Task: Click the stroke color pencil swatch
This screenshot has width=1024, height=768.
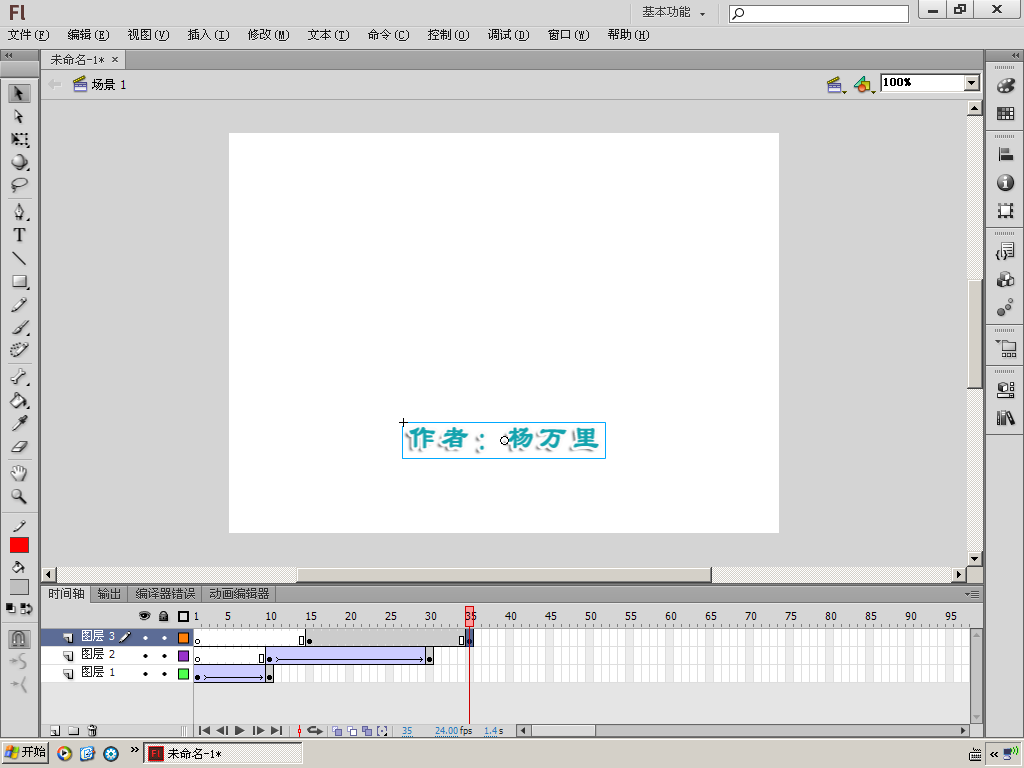Action: coord(19,526)
